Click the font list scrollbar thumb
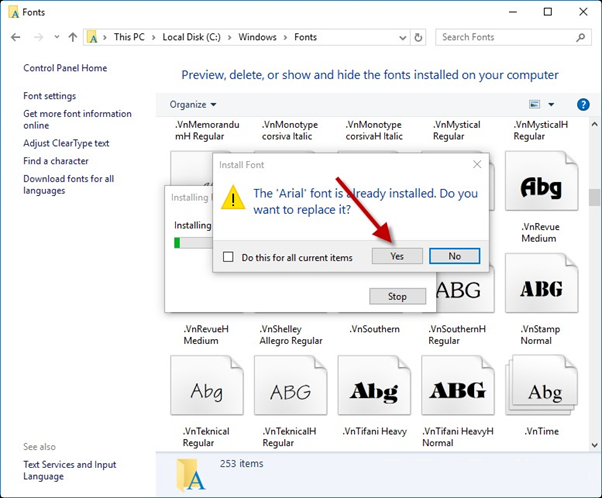 point(595,197)
